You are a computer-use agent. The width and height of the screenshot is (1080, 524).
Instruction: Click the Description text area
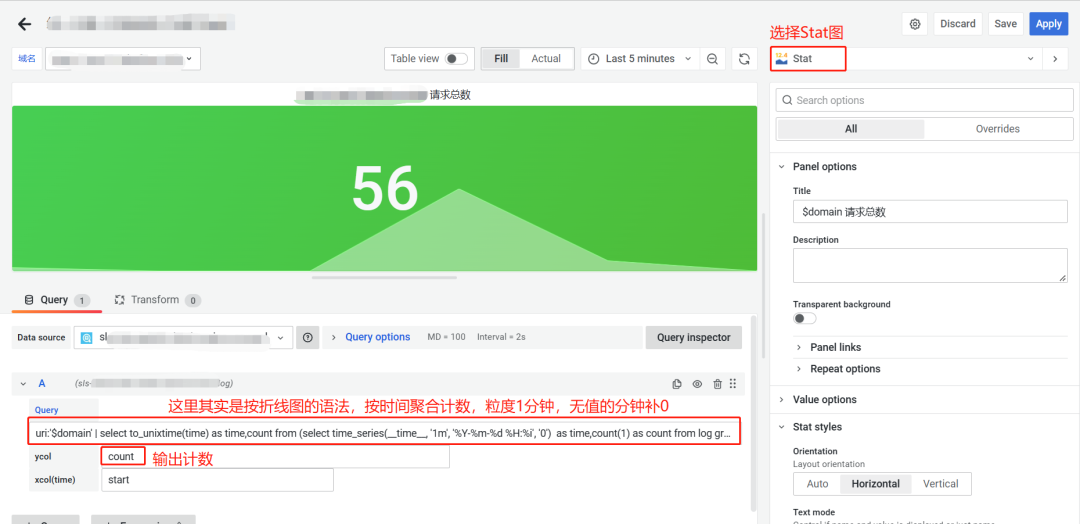[930, 265]
